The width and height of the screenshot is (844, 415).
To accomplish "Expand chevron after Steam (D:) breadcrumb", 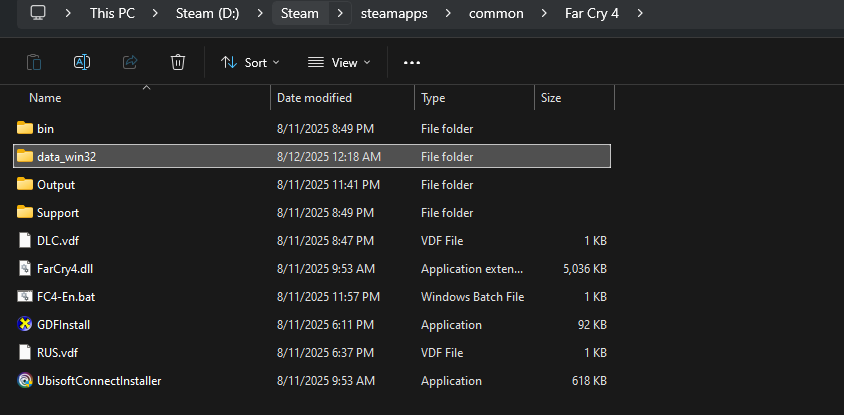I will click(261, 13).
